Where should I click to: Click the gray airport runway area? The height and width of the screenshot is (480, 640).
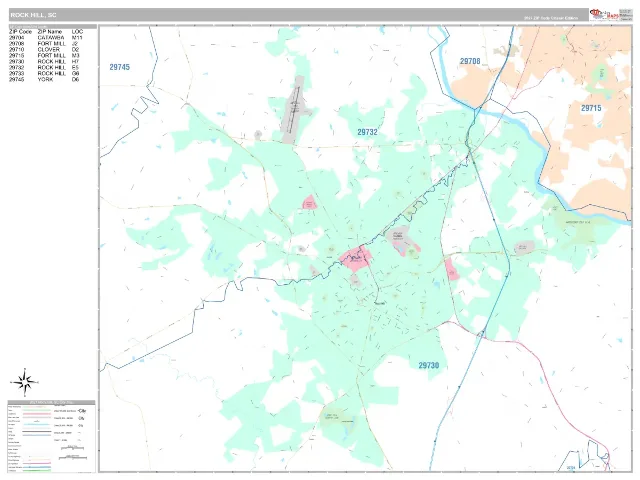[293, 110]
